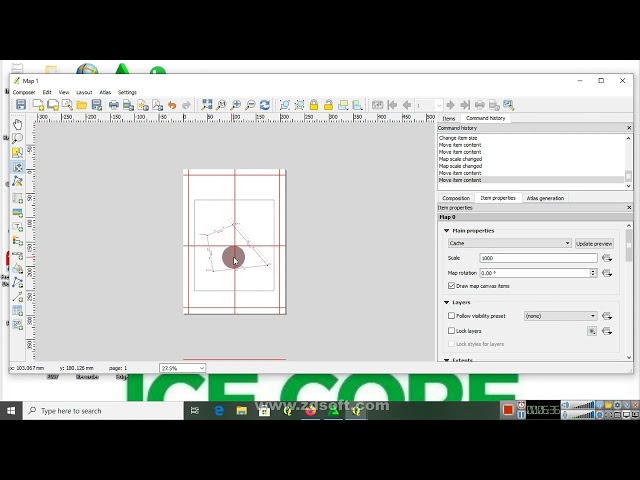Screen dimensions: 640x480
Task: Open the Cache render mode dropdown
Action: pos(509,243)
